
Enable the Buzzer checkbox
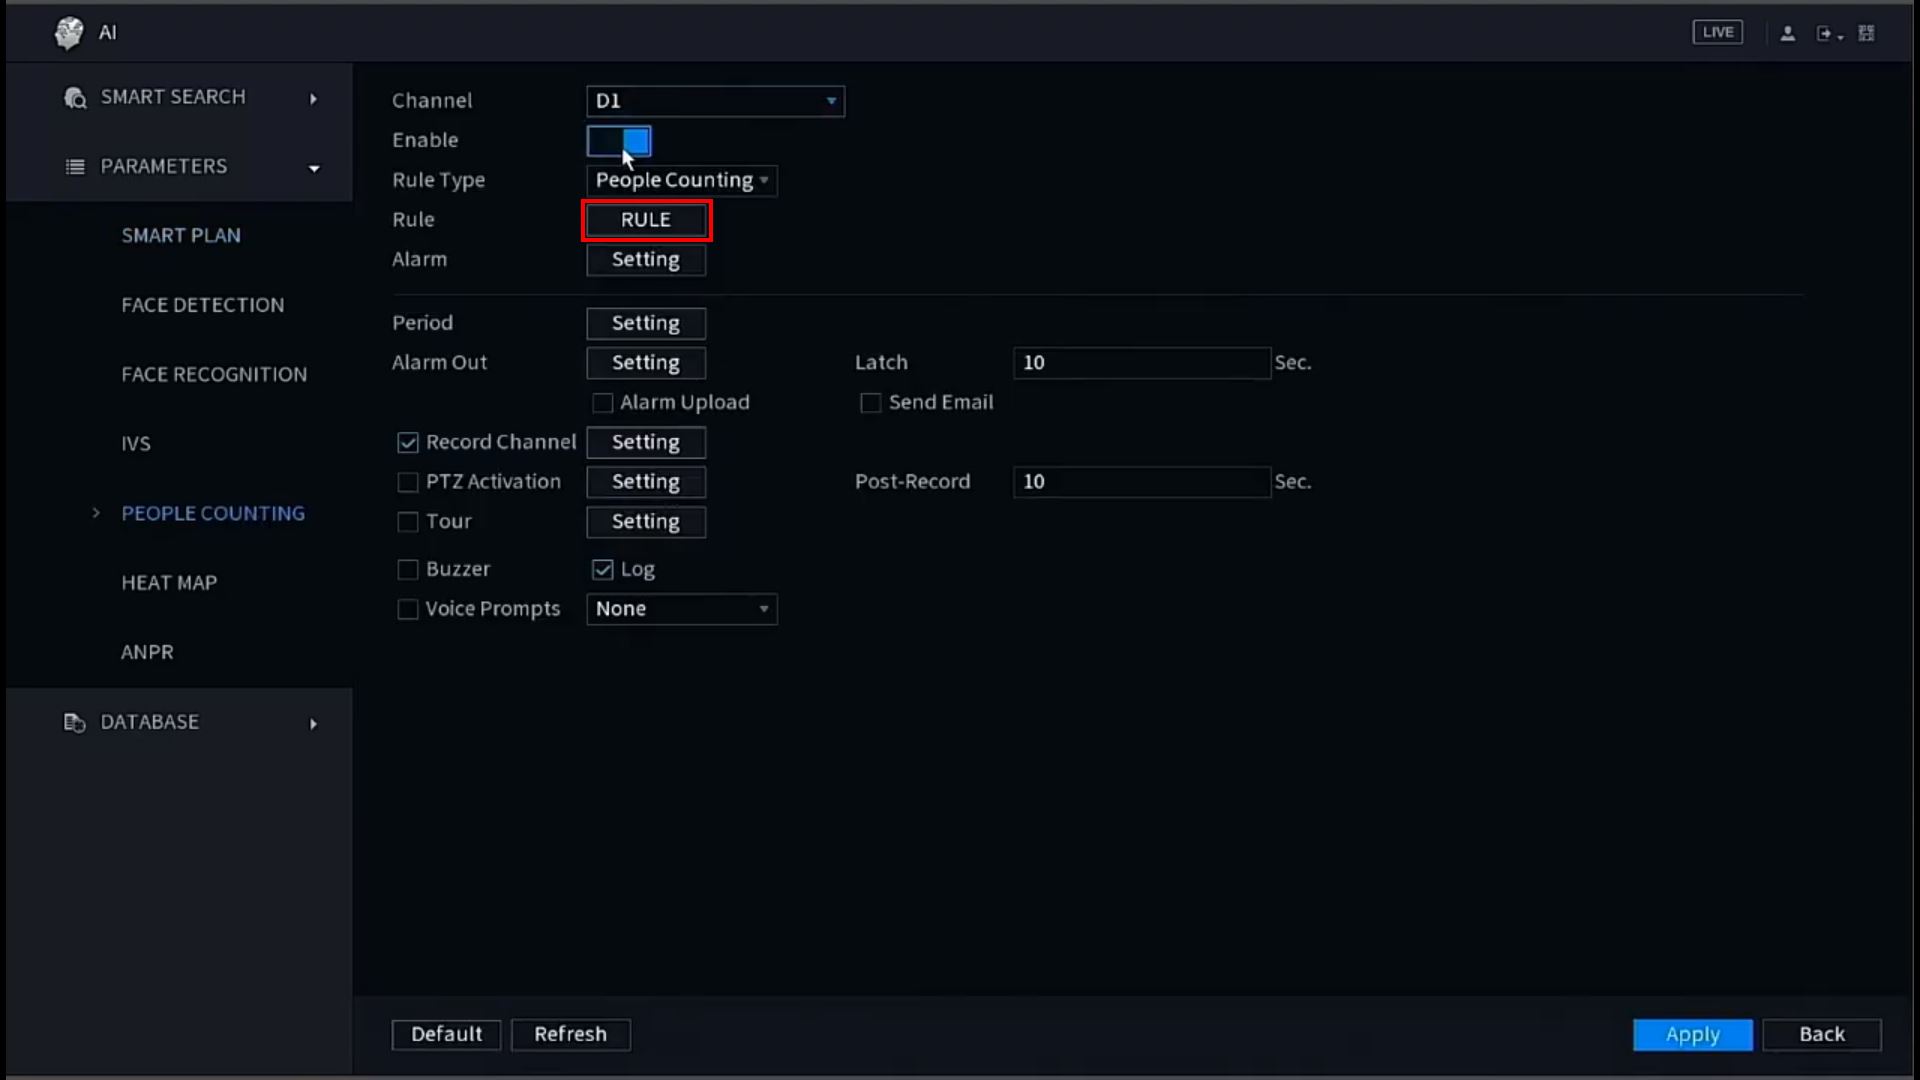[x=407, y=570]
